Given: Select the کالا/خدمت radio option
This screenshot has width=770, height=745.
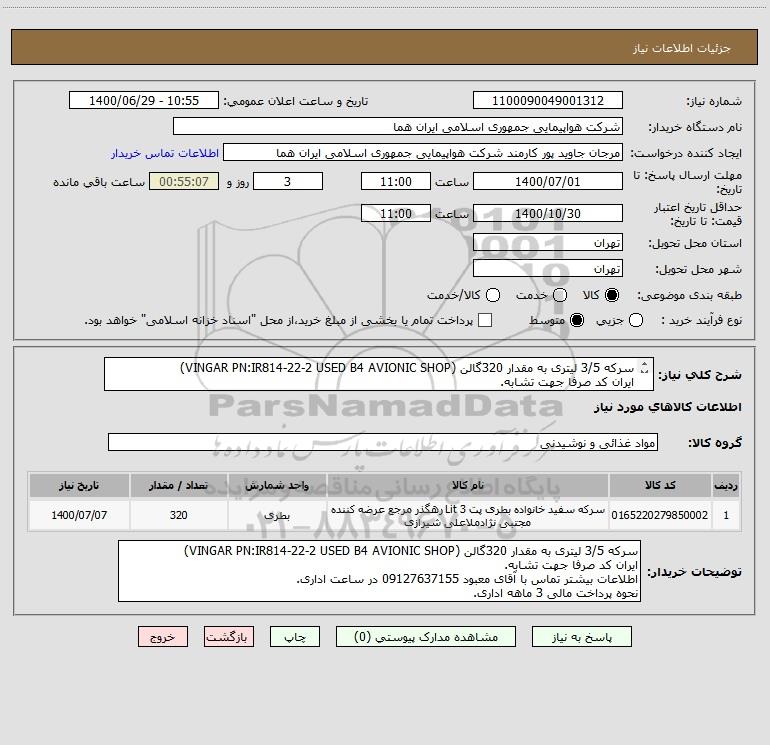Looking at the screenshot, I should (x=493, y=295).
